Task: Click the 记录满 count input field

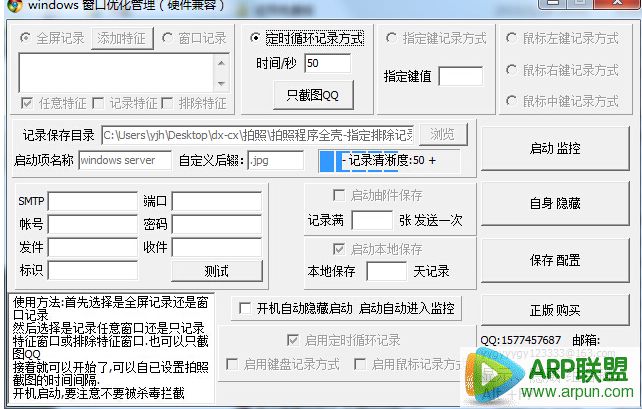Action: (x=372, y=221)
